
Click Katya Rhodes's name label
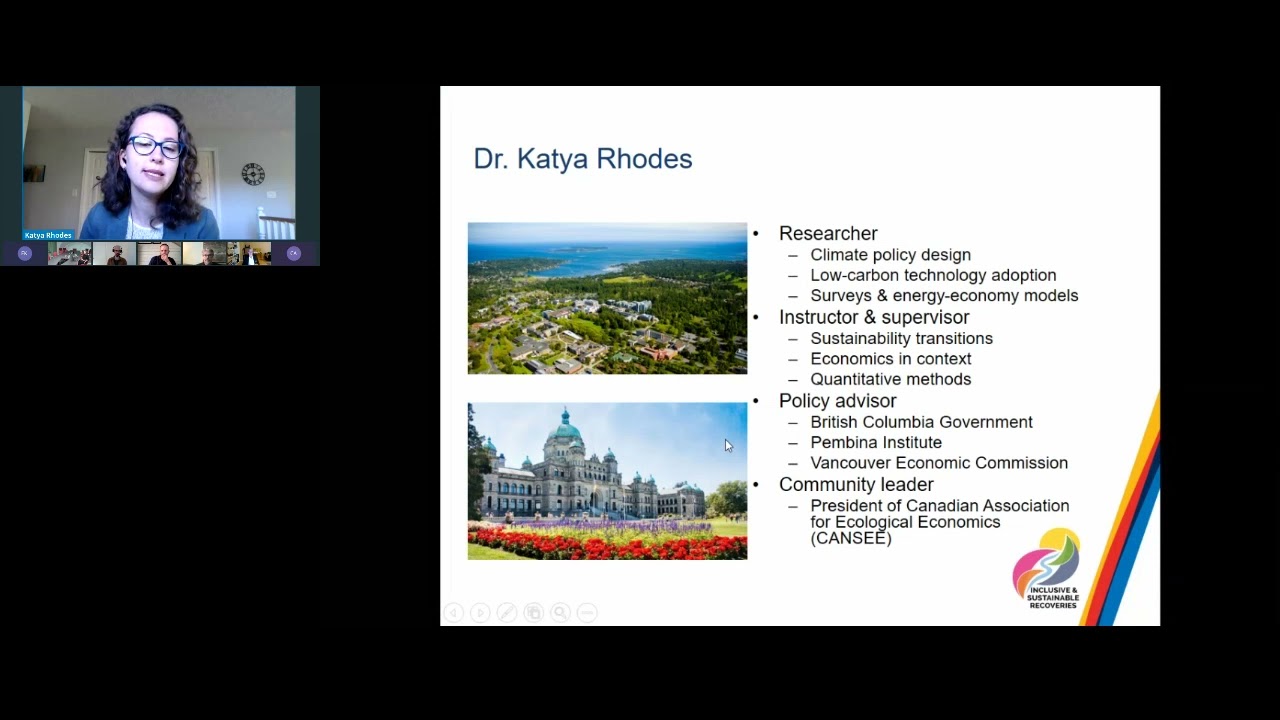point(47,235)
